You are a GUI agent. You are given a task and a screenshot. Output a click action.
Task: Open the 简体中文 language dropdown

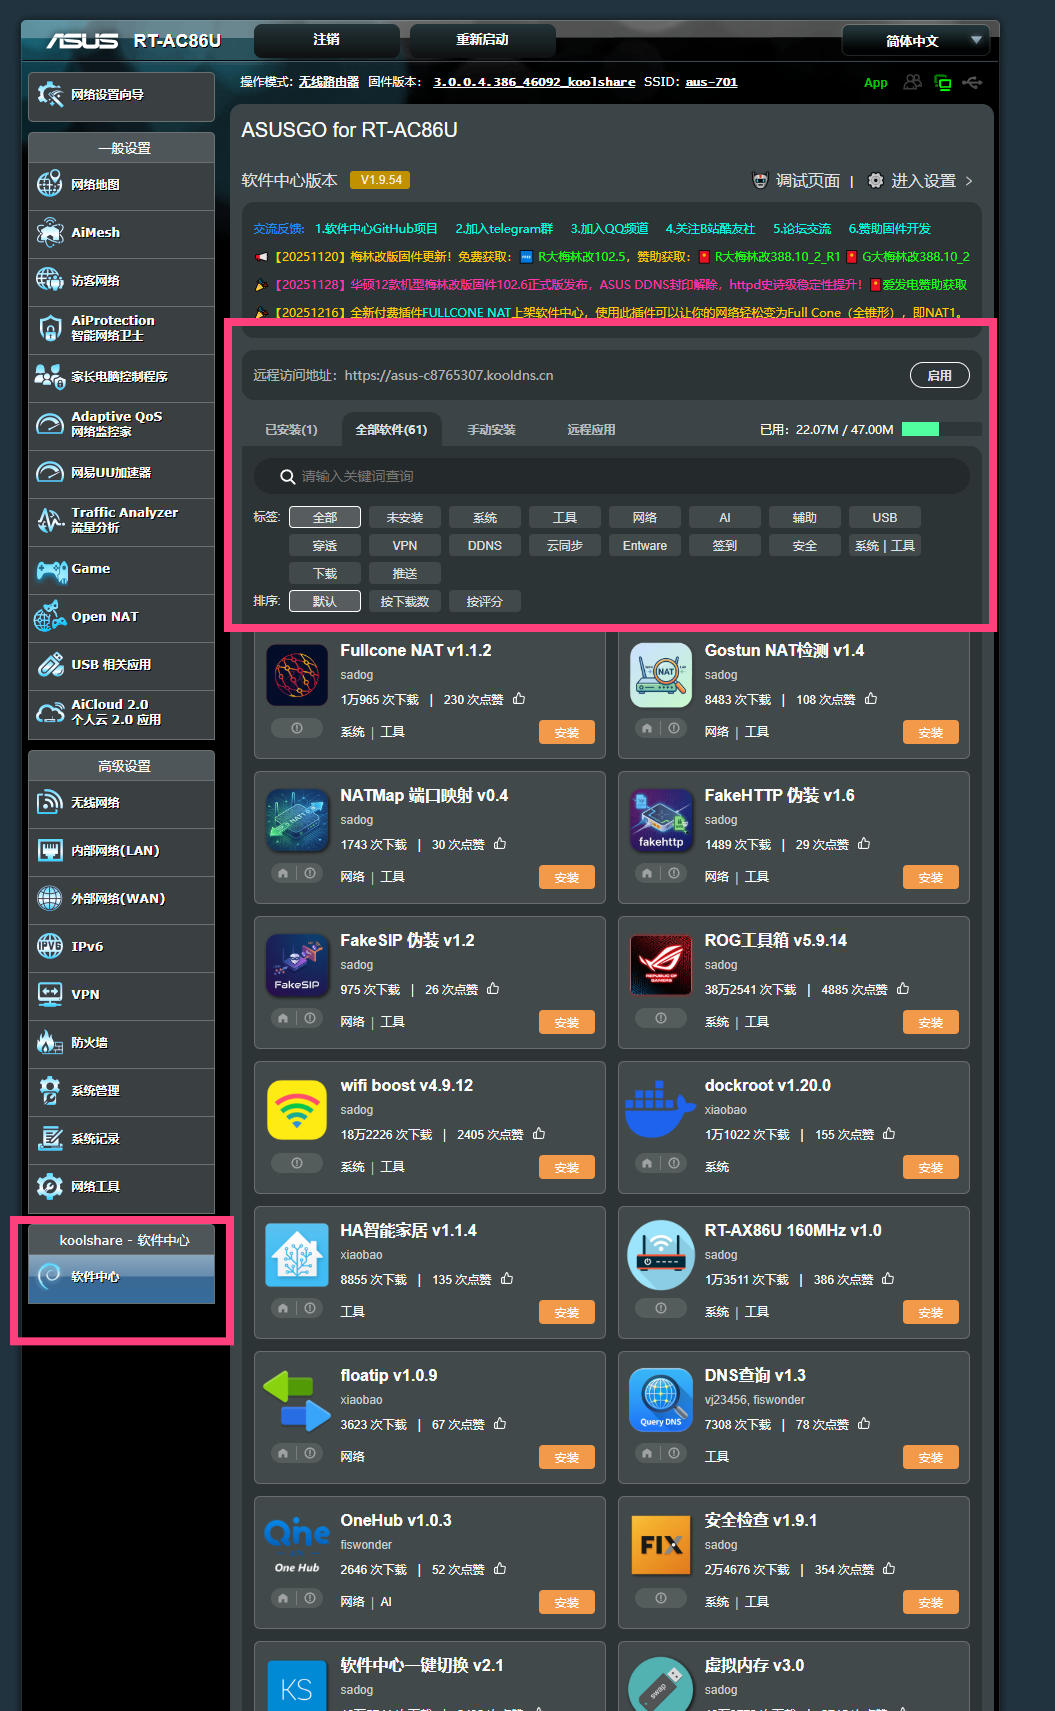(915, 41)
